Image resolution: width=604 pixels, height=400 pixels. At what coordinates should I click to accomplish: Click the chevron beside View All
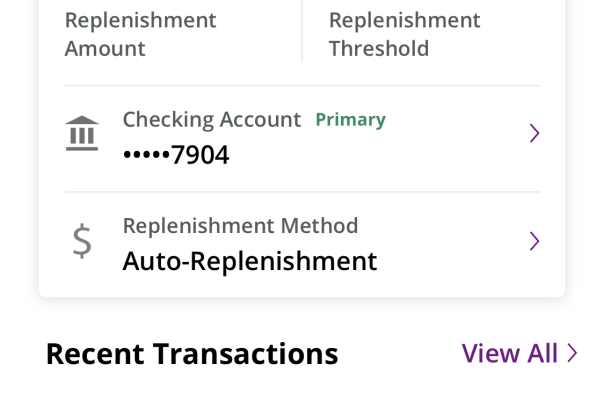click(x=572, y=353)
